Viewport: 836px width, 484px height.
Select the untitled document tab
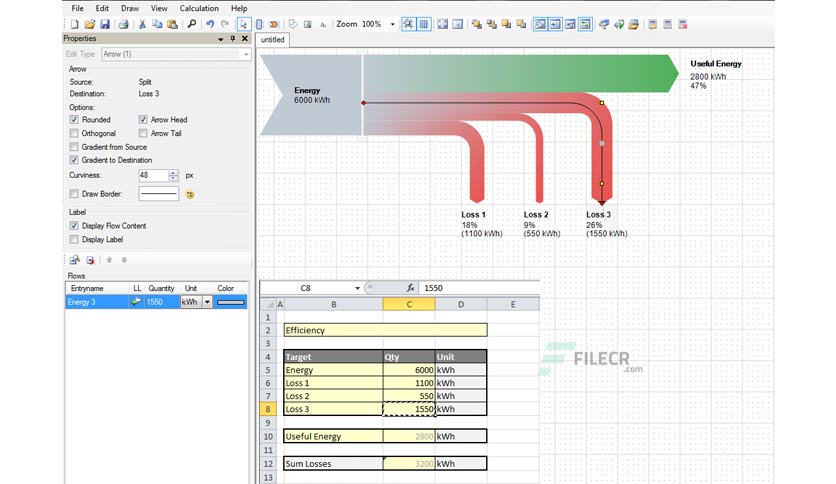point(272,40)
